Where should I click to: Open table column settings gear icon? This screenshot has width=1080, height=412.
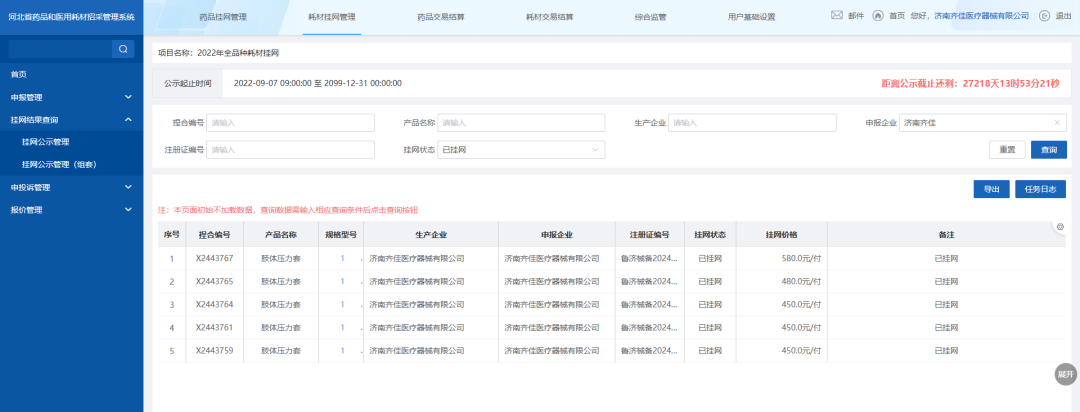pyautogui.click(x=1060, y=227)
